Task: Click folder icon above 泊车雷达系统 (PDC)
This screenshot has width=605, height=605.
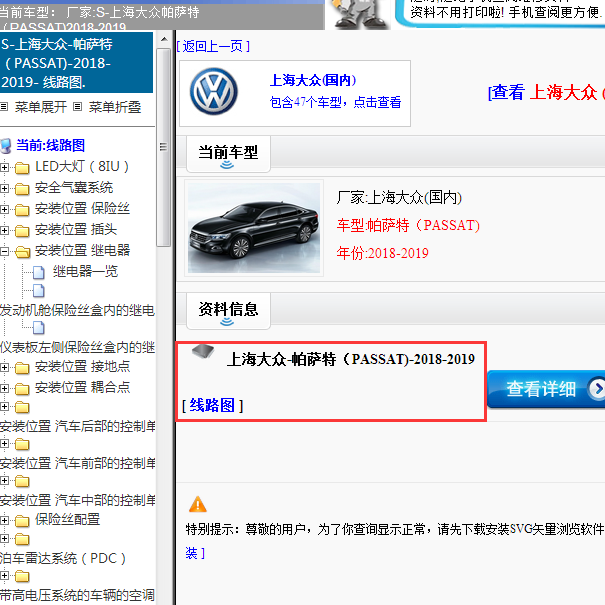Action: point(22,539)
